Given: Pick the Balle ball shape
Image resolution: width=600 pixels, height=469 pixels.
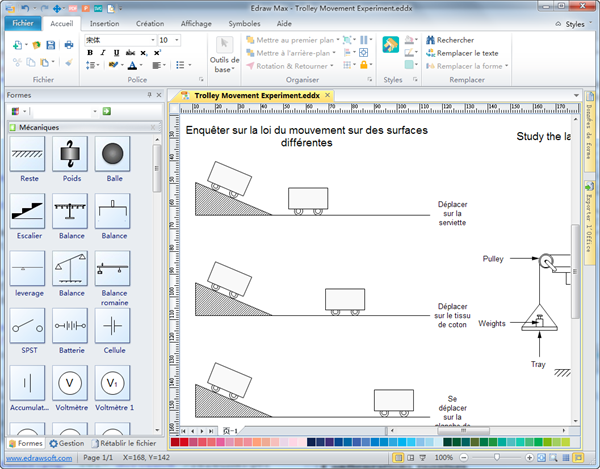Looking at the screenshot, I should point(114,153).
